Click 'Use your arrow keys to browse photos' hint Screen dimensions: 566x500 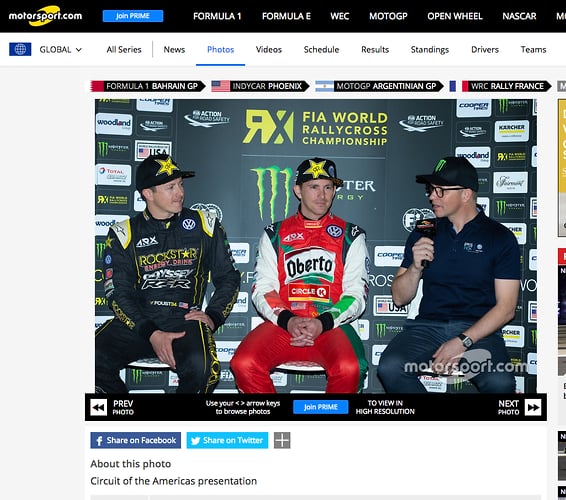243,407
